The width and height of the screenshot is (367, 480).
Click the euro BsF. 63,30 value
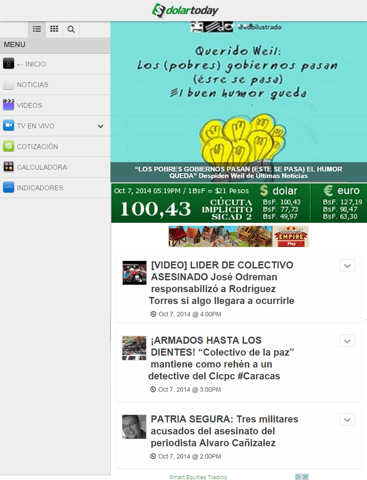click(340, 217)
